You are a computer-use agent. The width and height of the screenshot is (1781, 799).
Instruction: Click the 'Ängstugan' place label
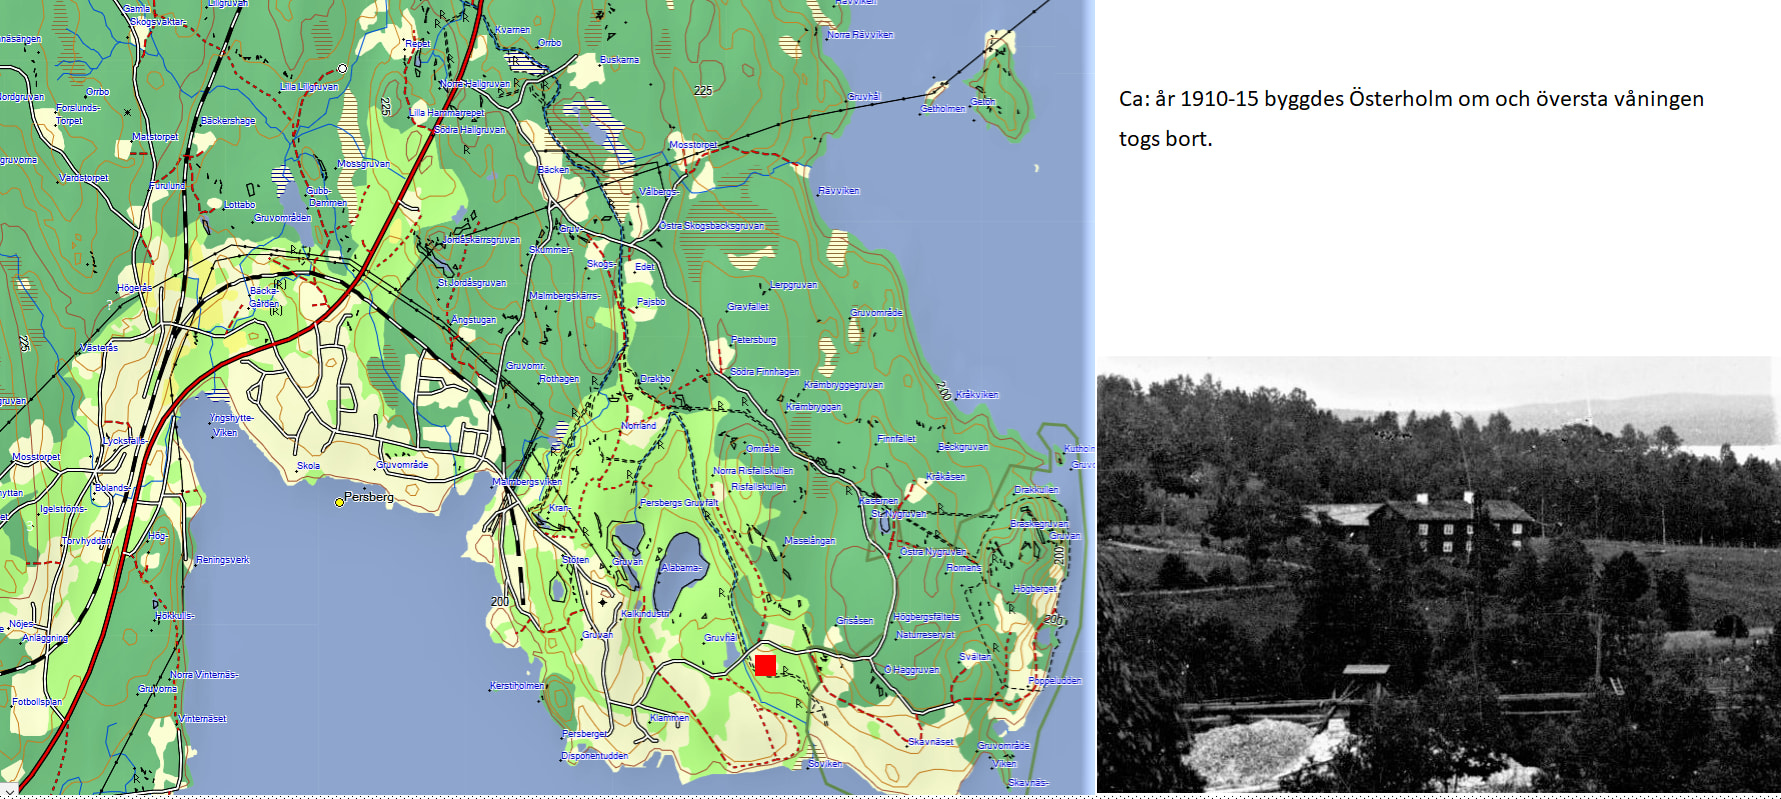click(x=473, y=320)
